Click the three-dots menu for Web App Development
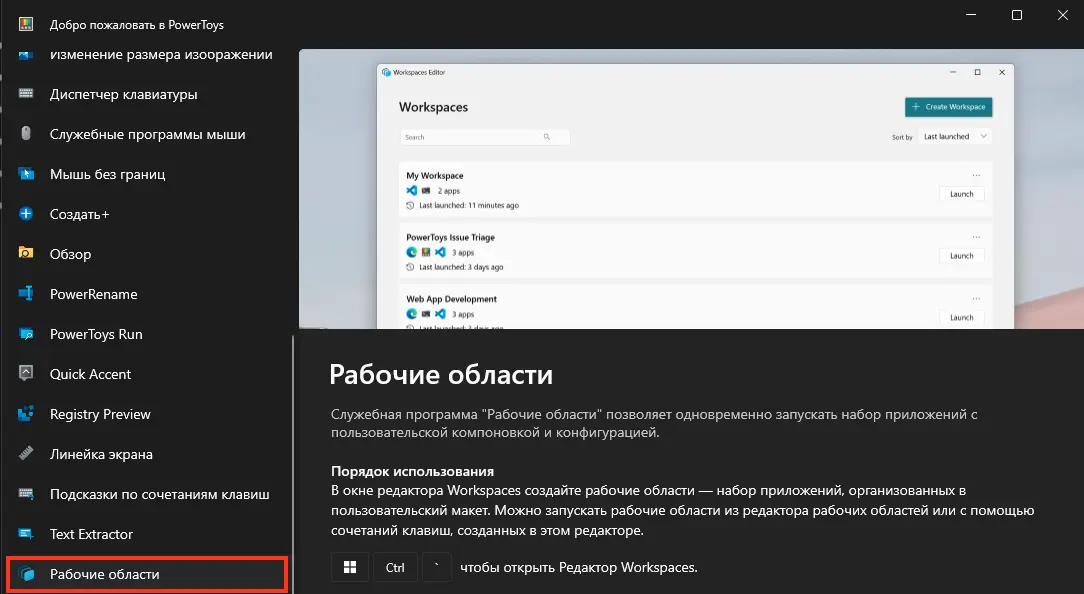Screen dimensions: 1084x594 976,298
